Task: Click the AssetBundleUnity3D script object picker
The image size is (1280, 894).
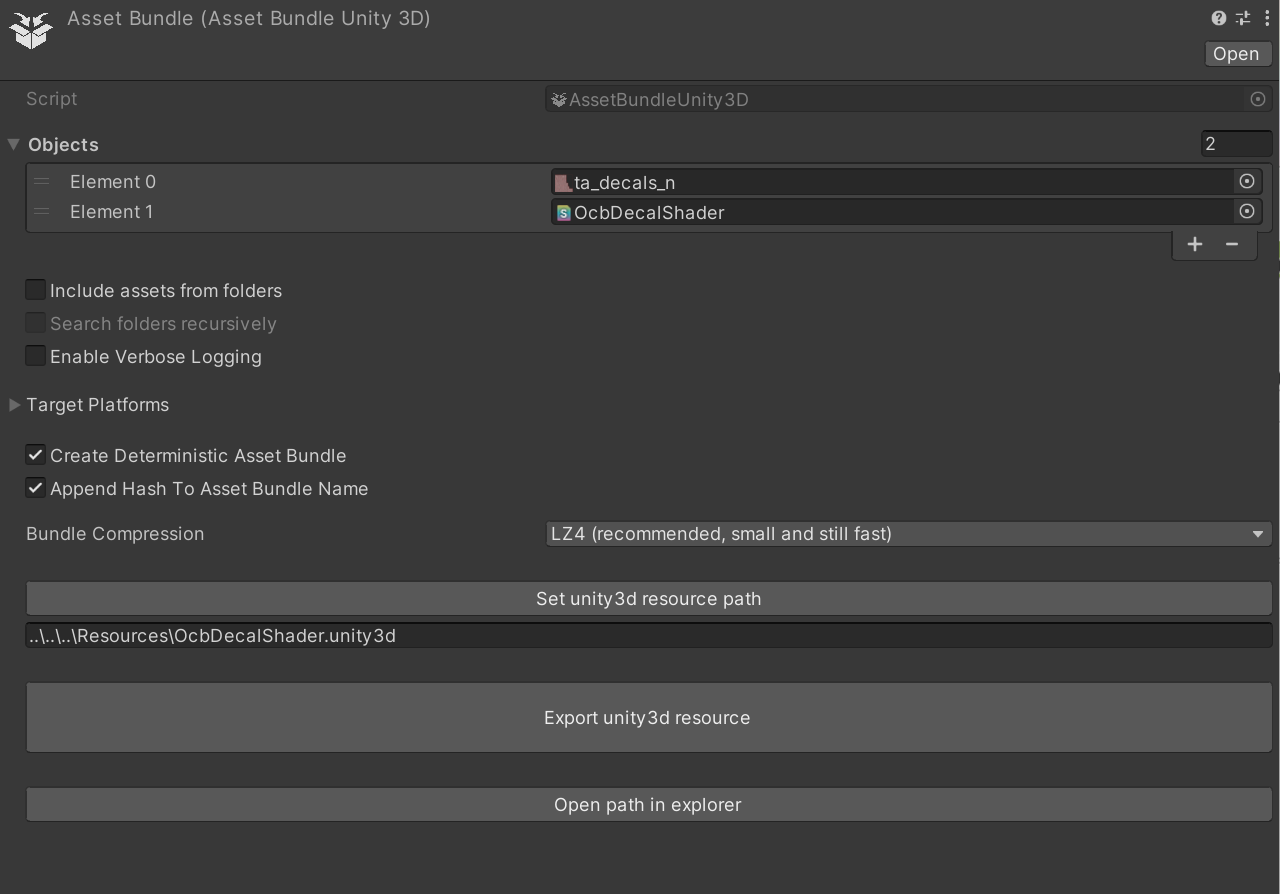Action: pyautogui.click(x=1258, y=99)
